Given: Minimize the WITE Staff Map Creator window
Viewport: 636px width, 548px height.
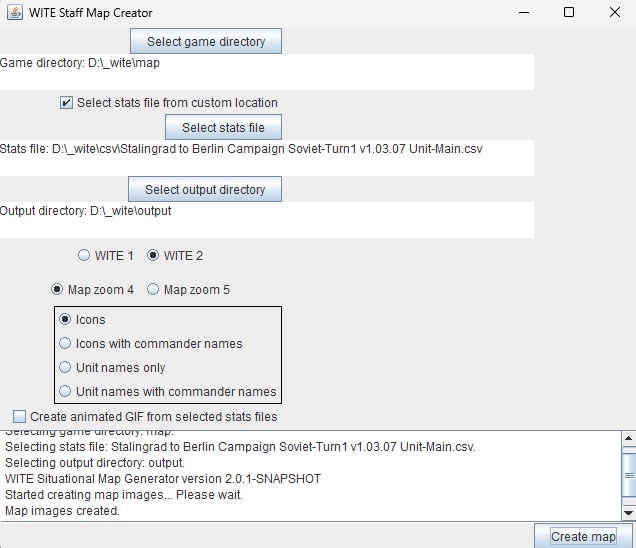Looking at the screenshot, I should 522,13.
